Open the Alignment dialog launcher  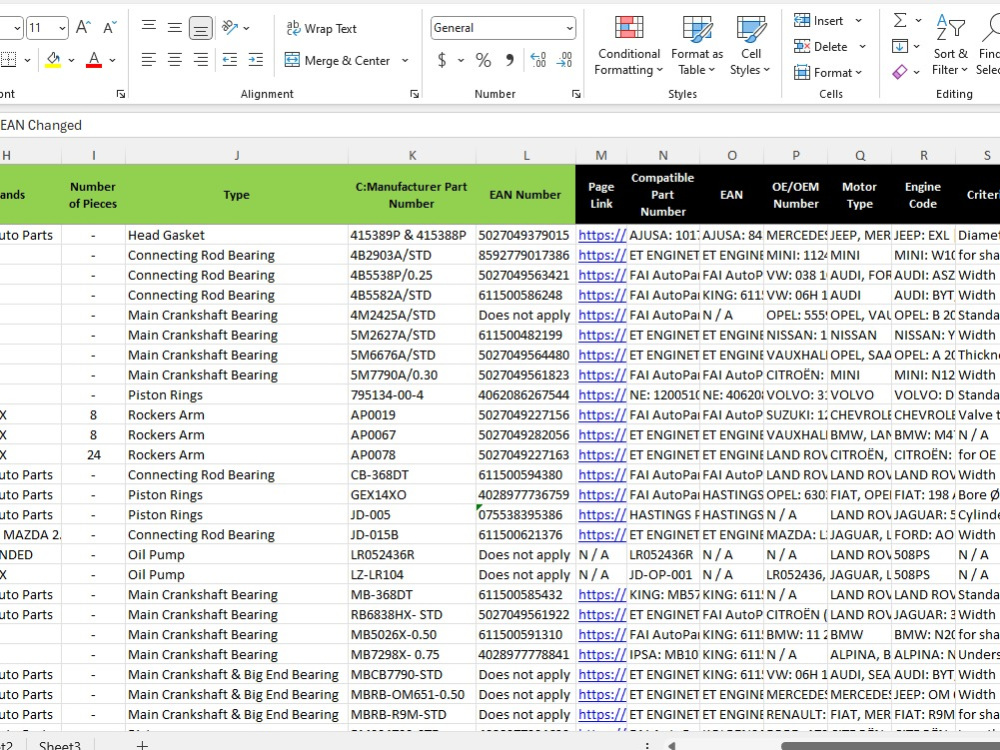[415, 94]
